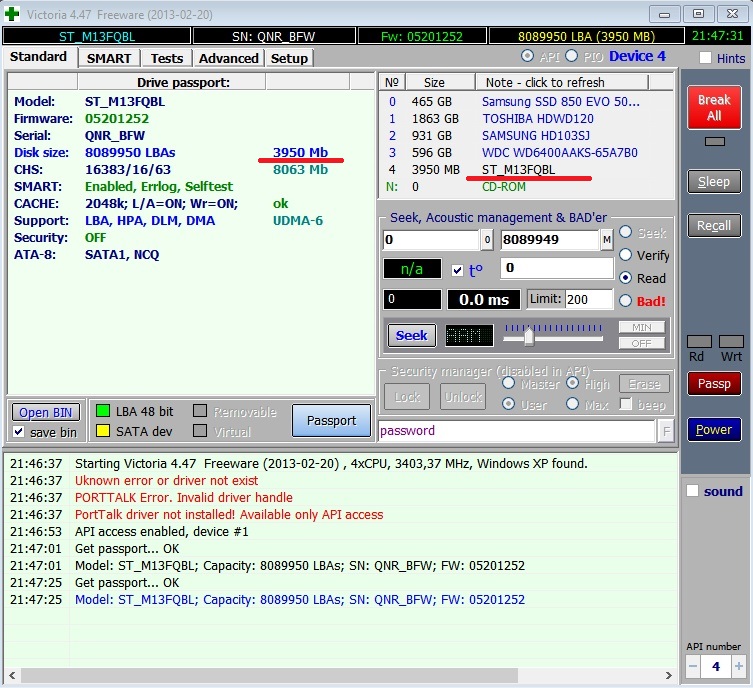This screenshot has height=688, width=753.
Task: Click the Passport button
Action: 331,420
